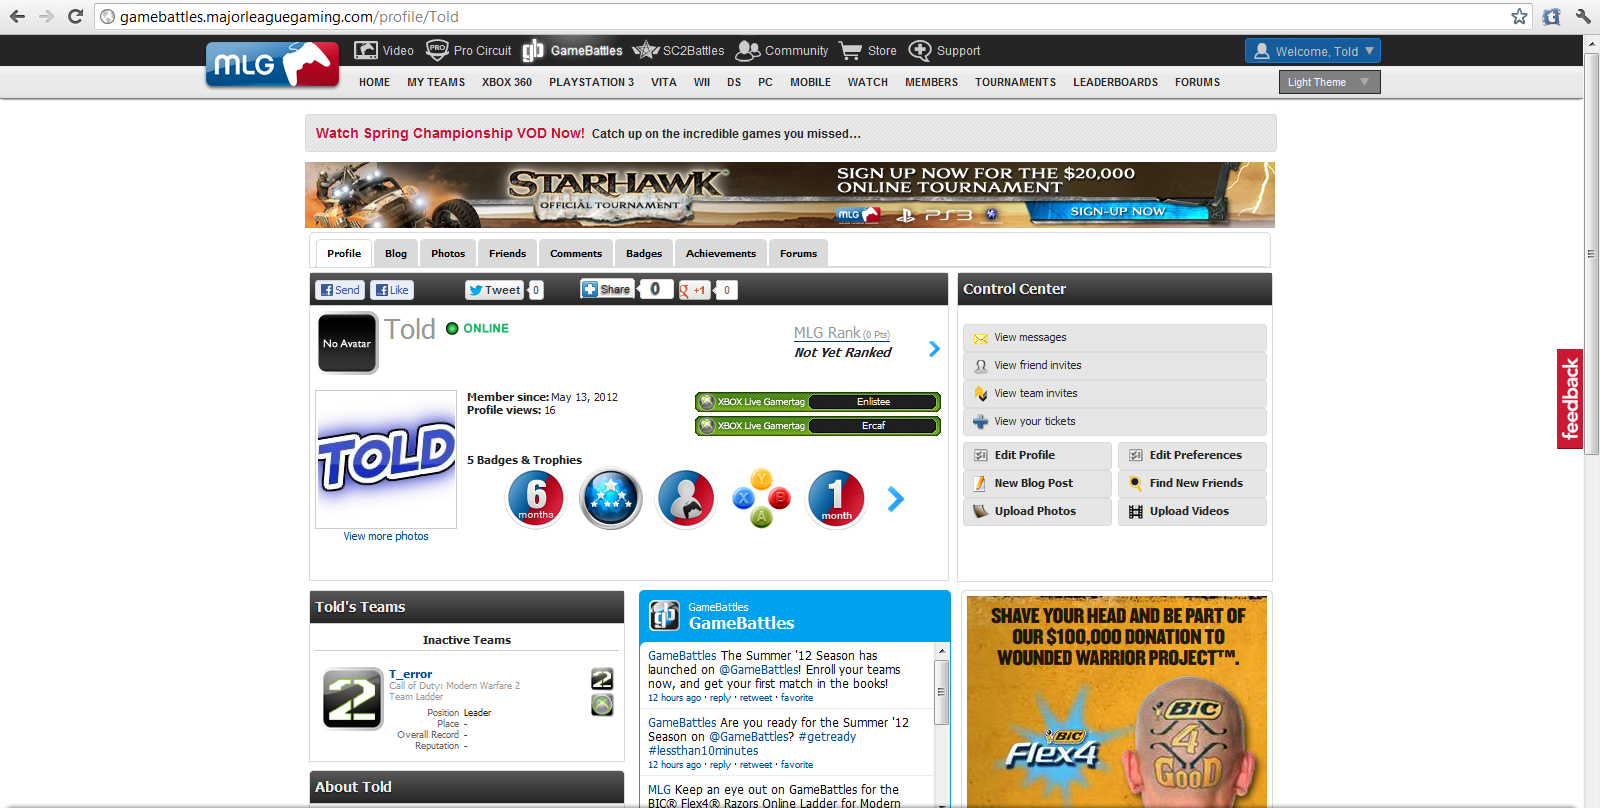Open the Video section icon
The width and height of the screenshot is (1600, 808).
coord(366,50)
